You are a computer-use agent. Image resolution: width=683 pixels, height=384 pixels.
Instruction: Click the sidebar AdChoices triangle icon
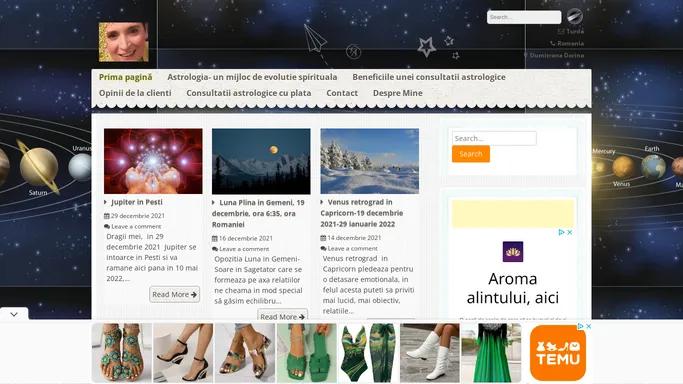[x=561, y=232]
